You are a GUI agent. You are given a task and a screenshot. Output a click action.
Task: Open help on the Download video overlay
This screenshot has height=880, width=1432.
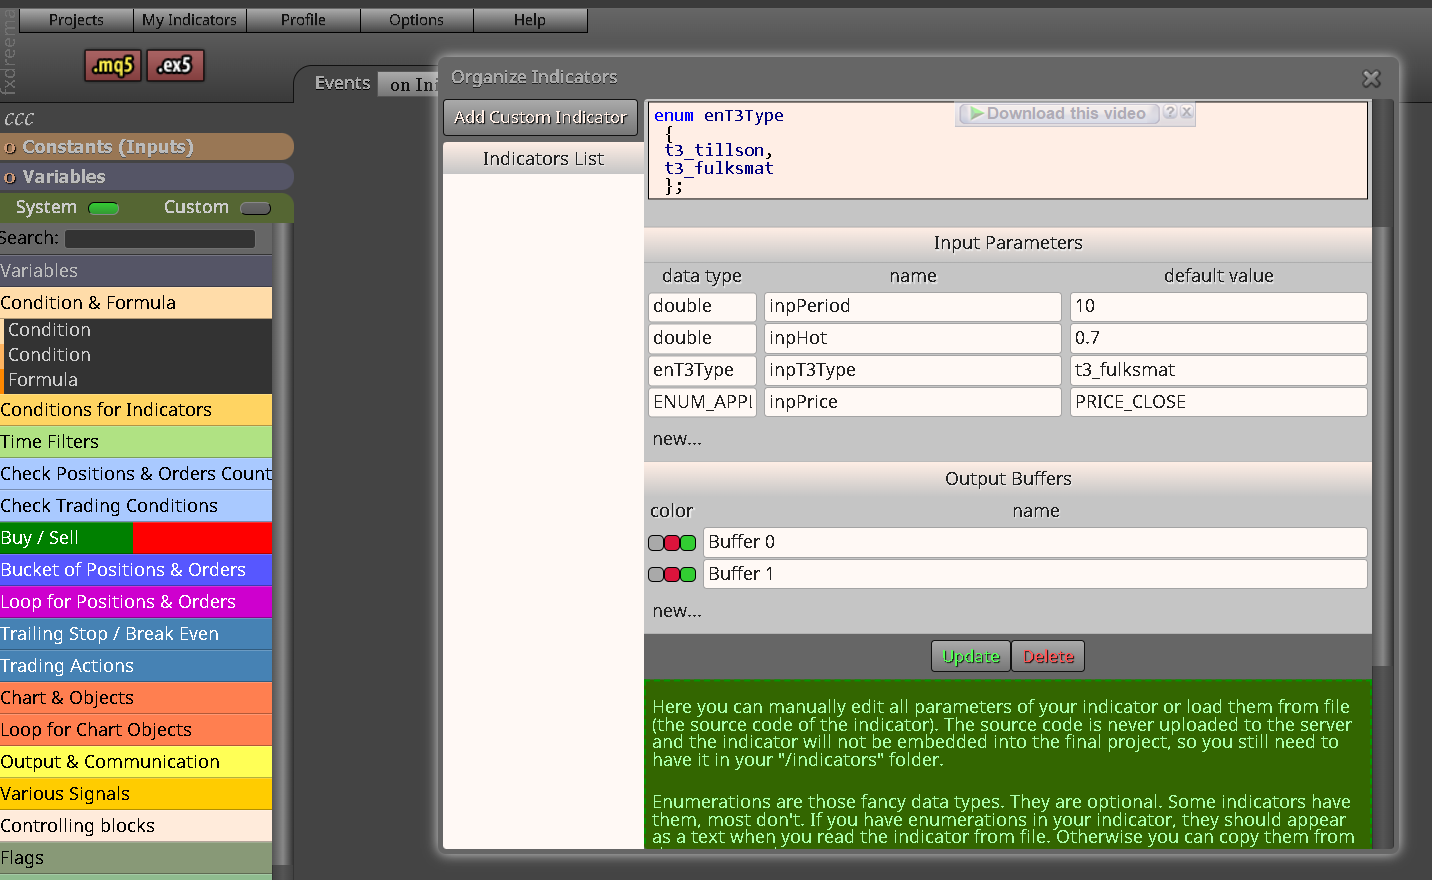(x=1170, y=113)
